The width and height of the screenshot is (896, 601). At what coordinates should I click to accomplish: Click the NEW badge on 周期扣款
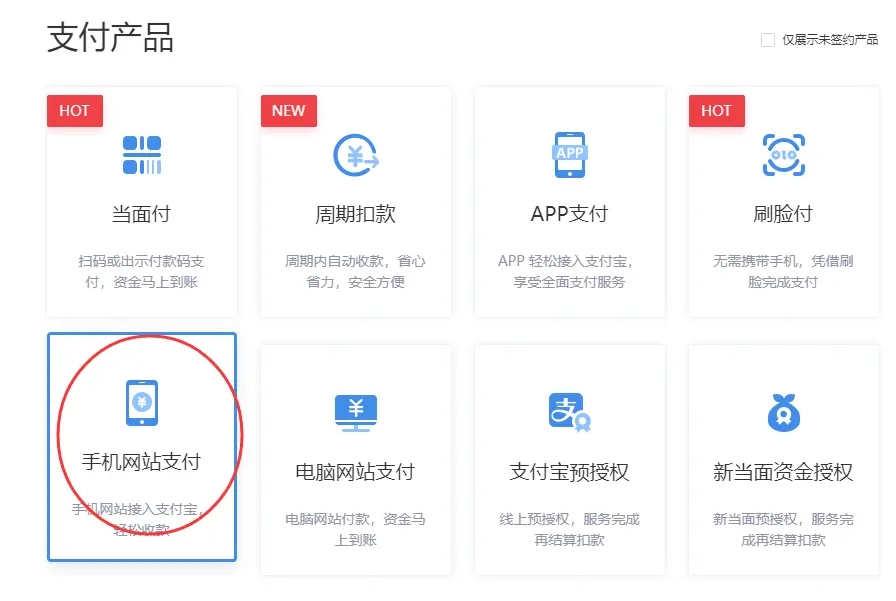click(x=288, y=111)
